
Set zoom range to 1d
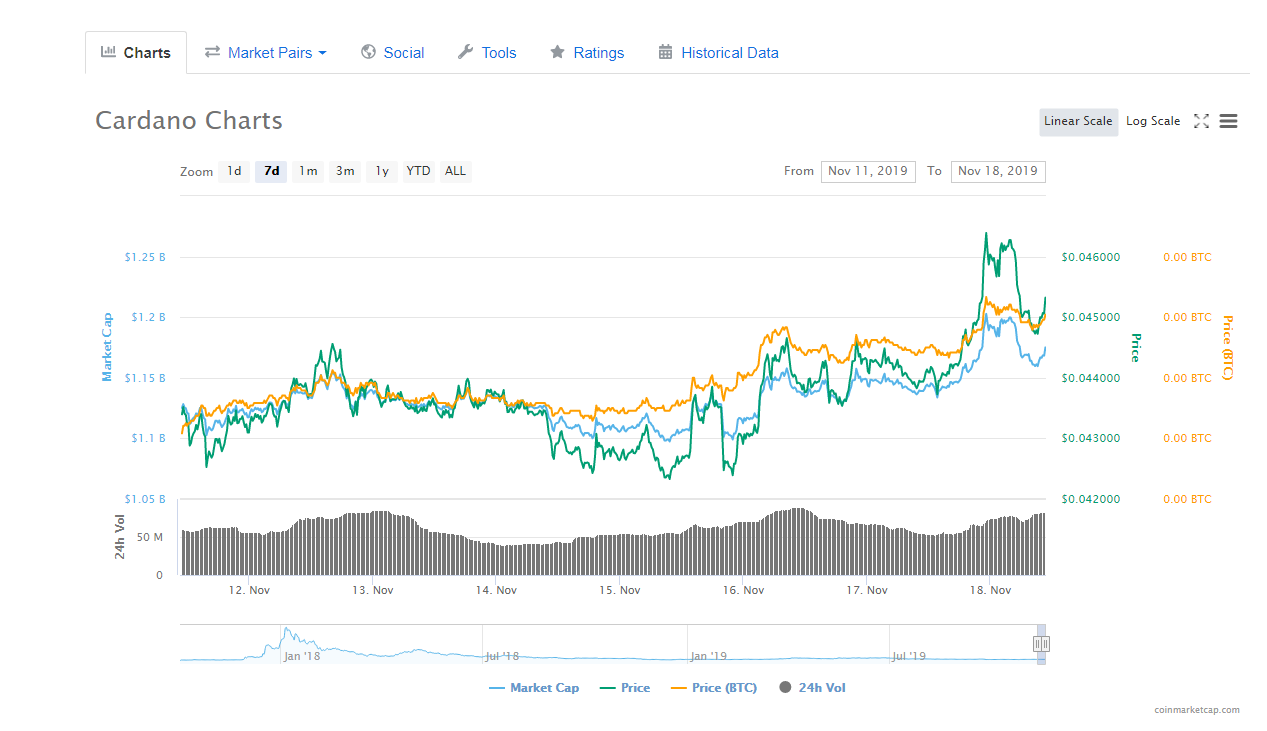[234, 171]
